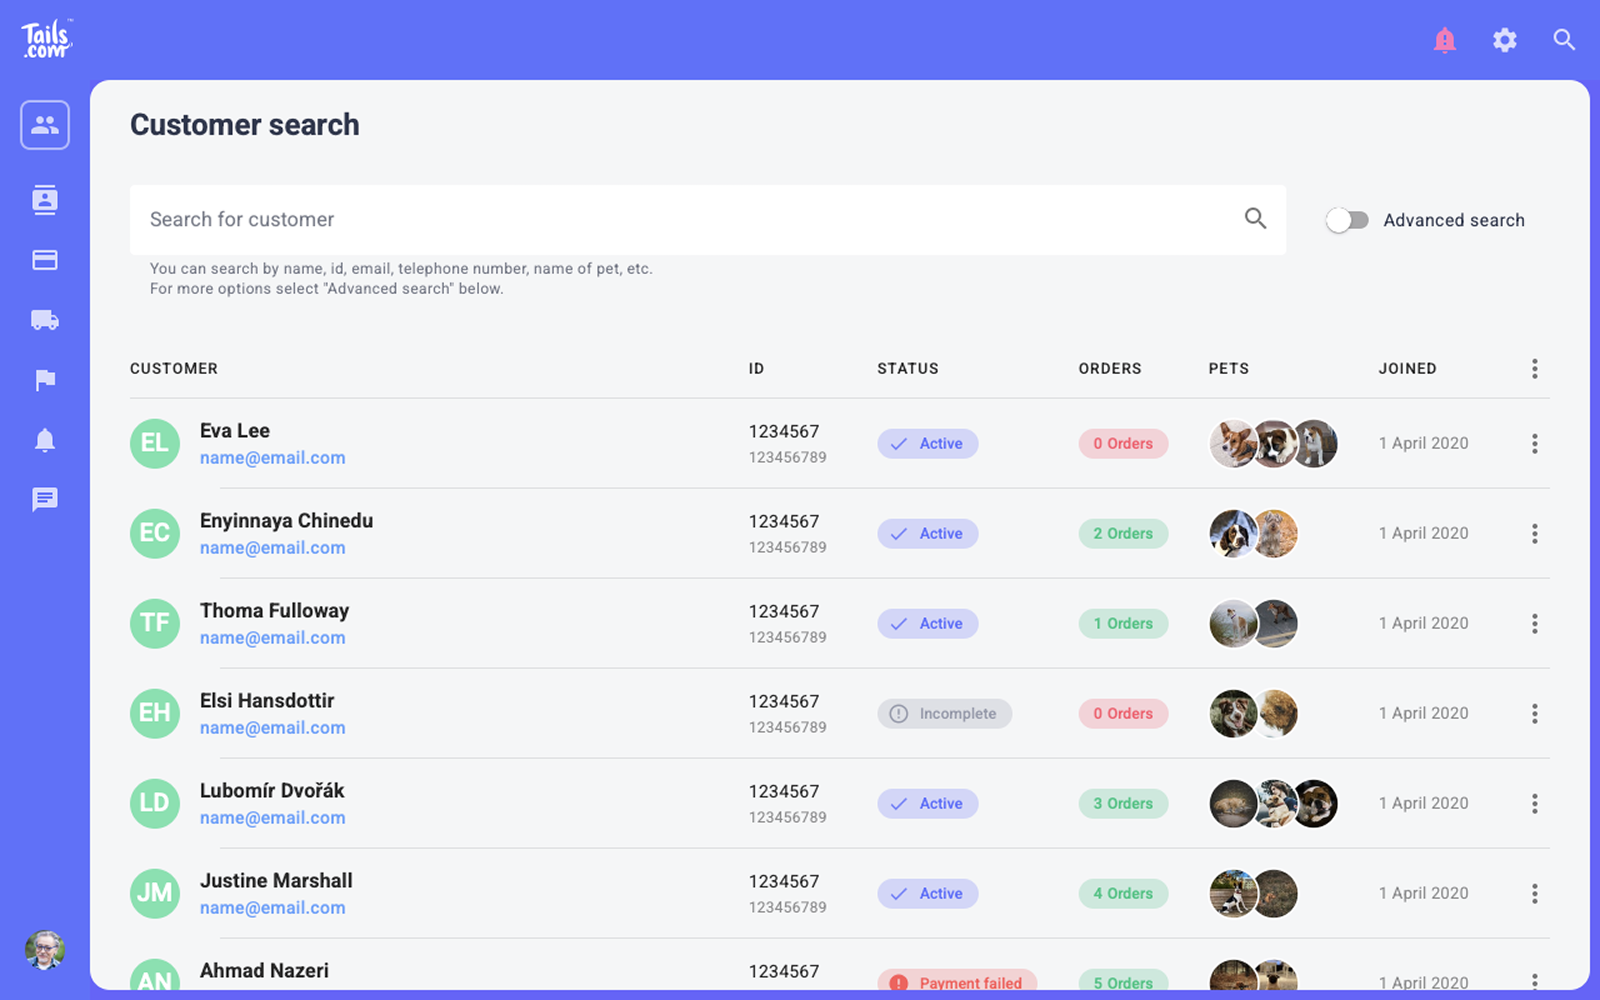Viewport: 1600px width, 1000px height.
Task: Click Lubomír Dvořák's 3 Orders badge
Action: [1123, 804]
